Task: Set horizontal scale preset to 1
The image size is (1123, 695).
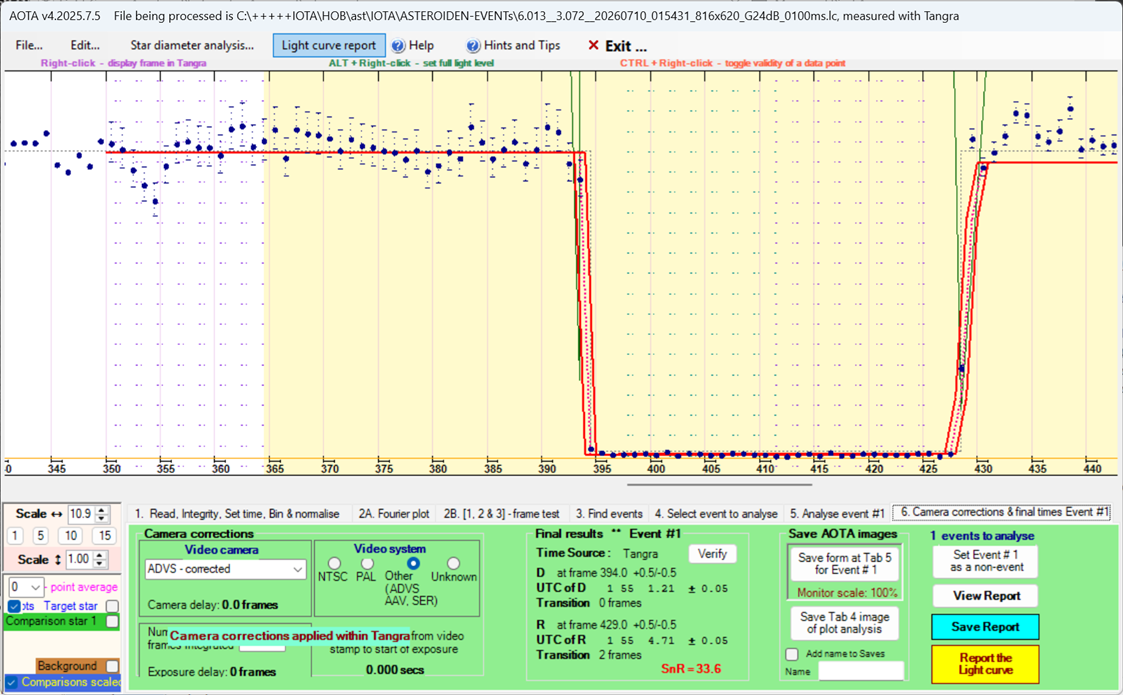Action: click(15, 535)
